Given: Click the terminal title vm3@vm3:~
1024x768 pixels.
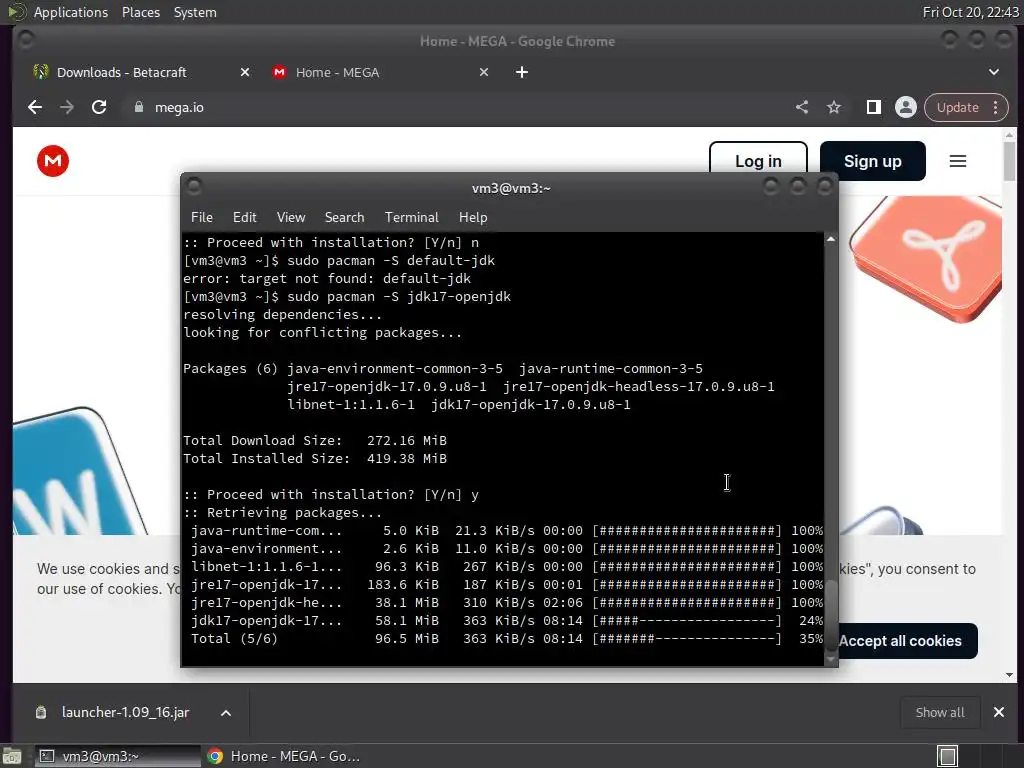Looking at the screenshot, I should tap(511, 188).
